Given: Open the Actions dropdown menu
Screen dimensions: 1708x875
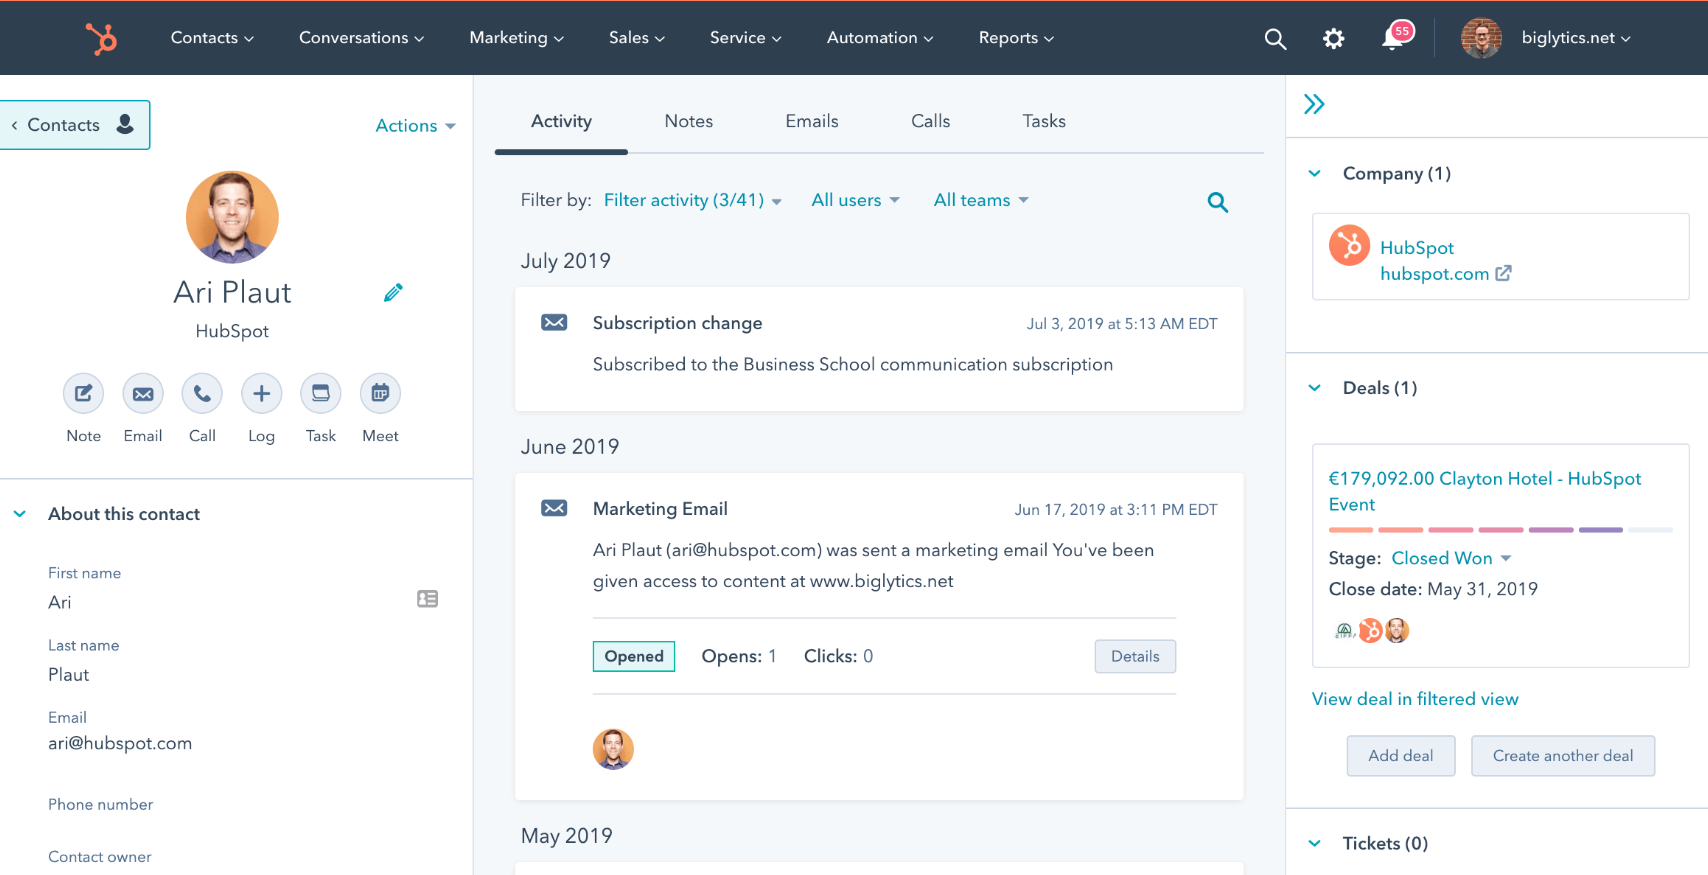Looking at the screenshot, I should tap(415, 126).
